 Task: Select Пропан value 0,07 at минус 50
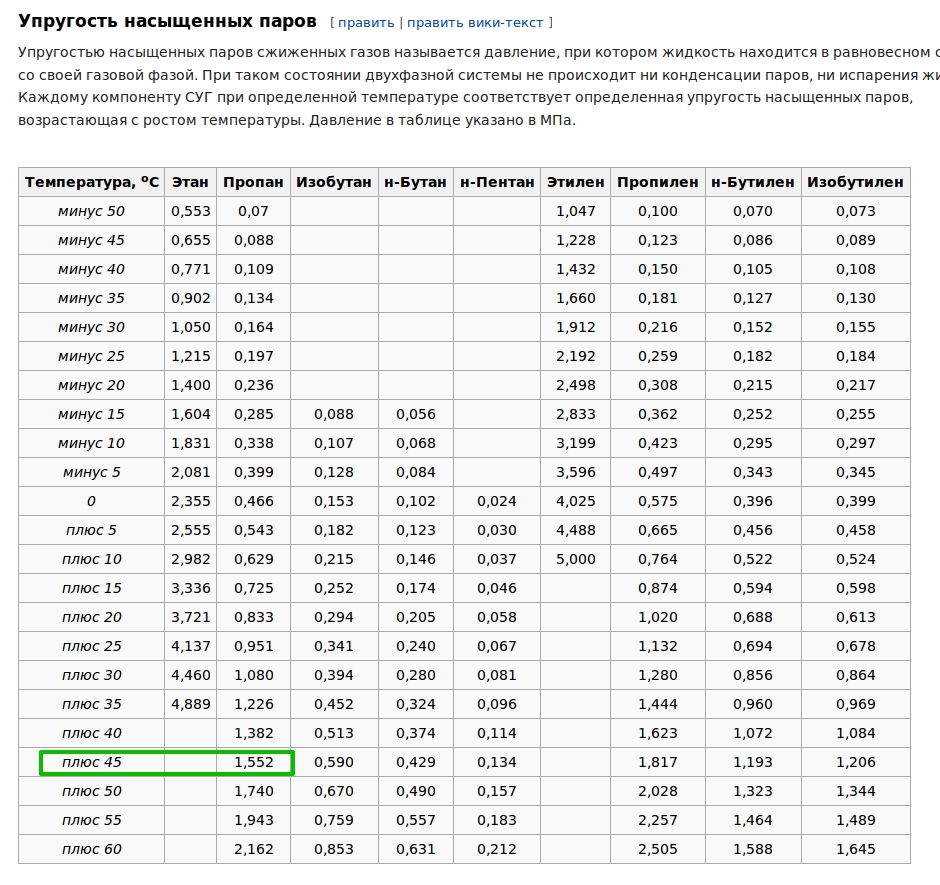253,212
